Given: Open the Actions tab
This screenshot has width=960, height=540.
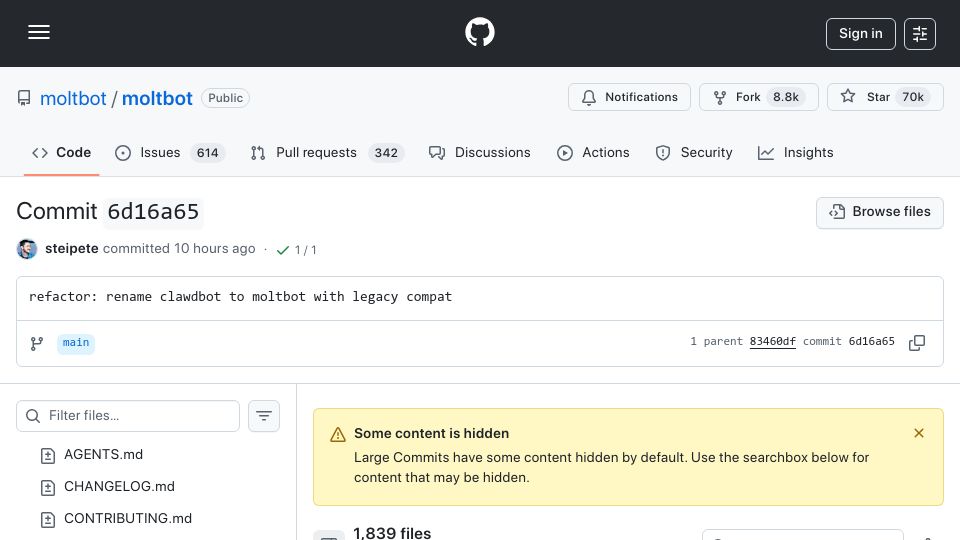Looking at the screenshot, I should [593, 152].
